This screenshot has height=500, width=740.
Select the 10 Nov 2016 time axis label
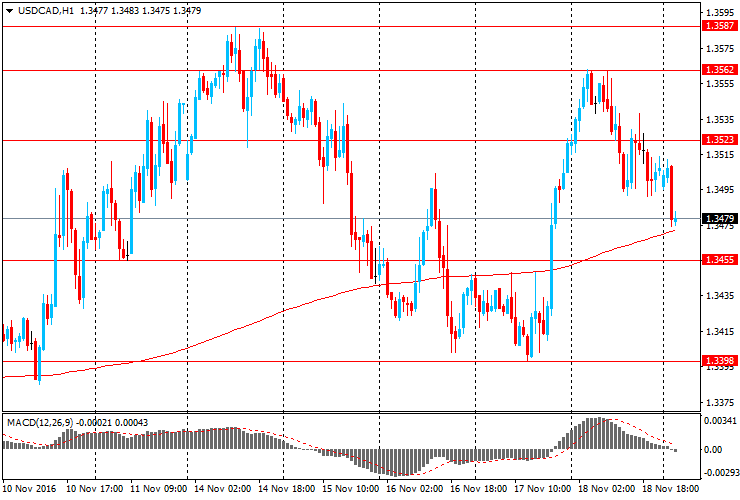pyautogui.click(x=29, y=488)
